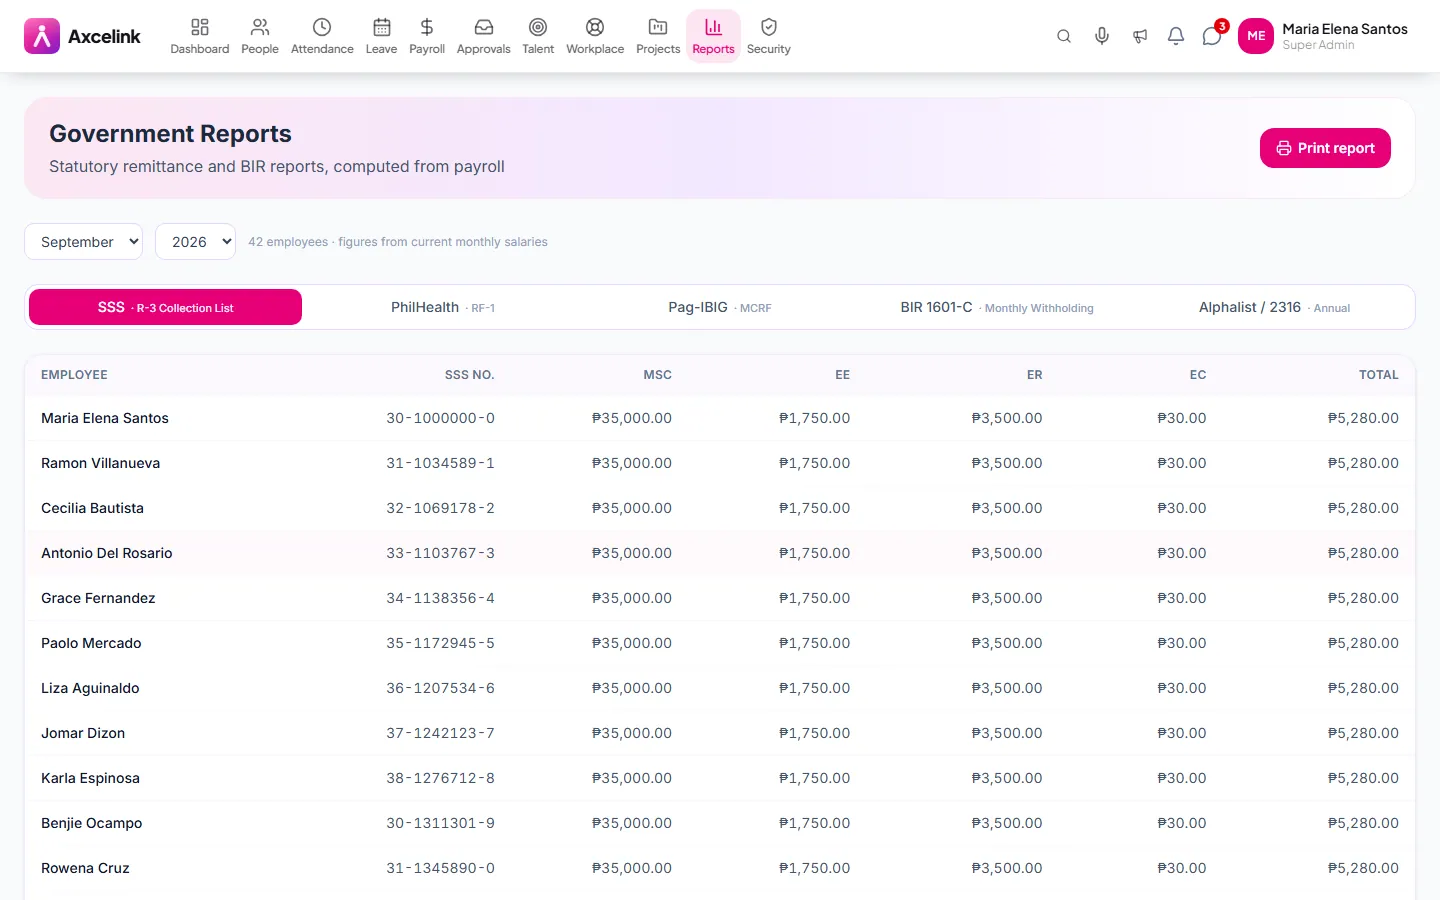Click the Government Reports heading
Viewport: 1440px width, 900px height.
pos(170,134)
